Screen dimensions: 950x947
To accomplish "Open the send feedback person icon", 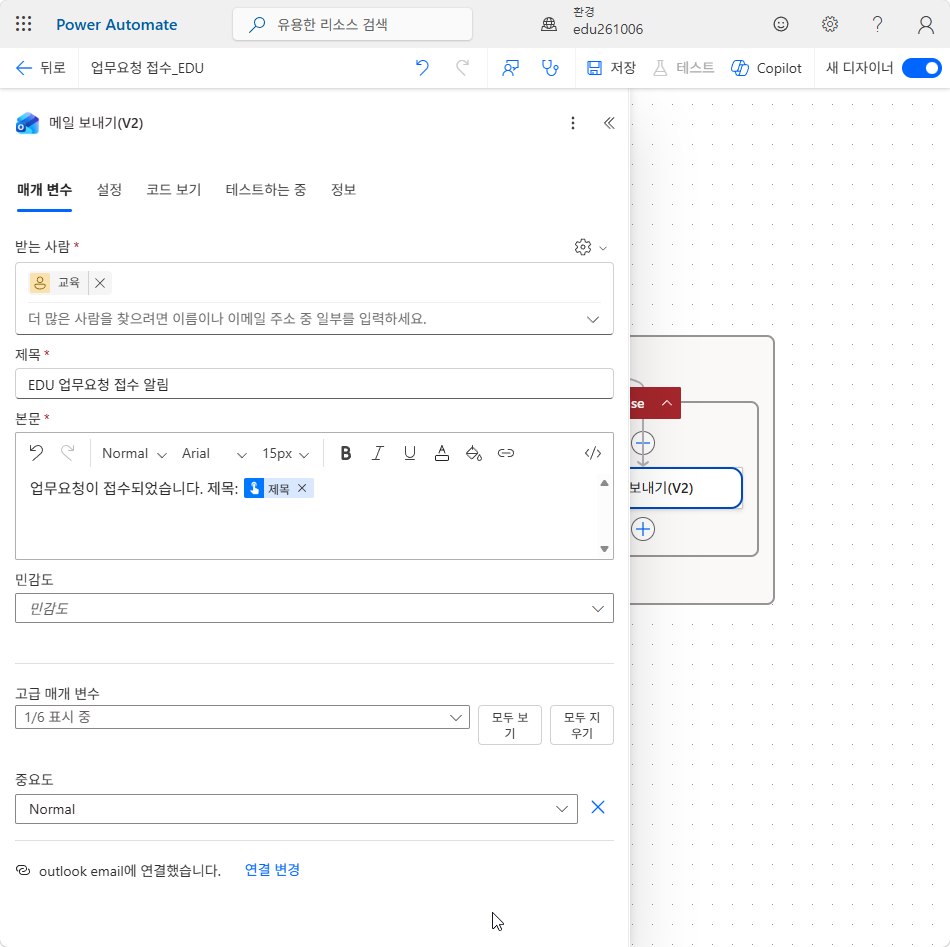I will coord(511,68).
